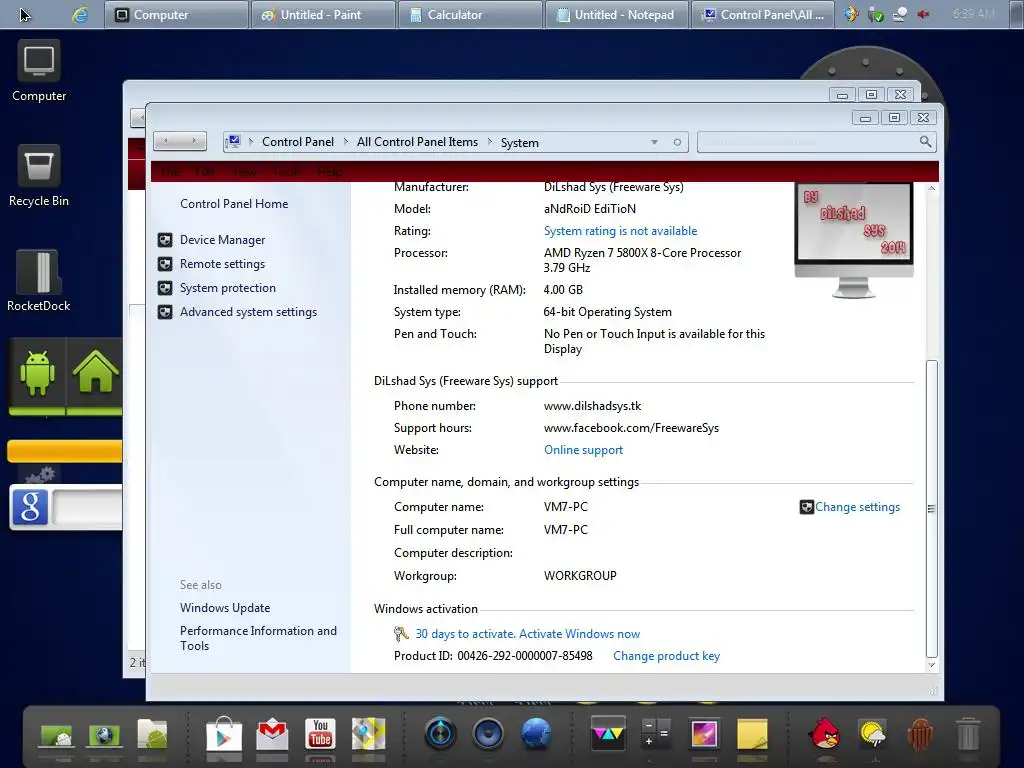Viewport: 1024px width, 768px height.
Task: Click the back arrow navigation button
Action: (x=167, y=141)
